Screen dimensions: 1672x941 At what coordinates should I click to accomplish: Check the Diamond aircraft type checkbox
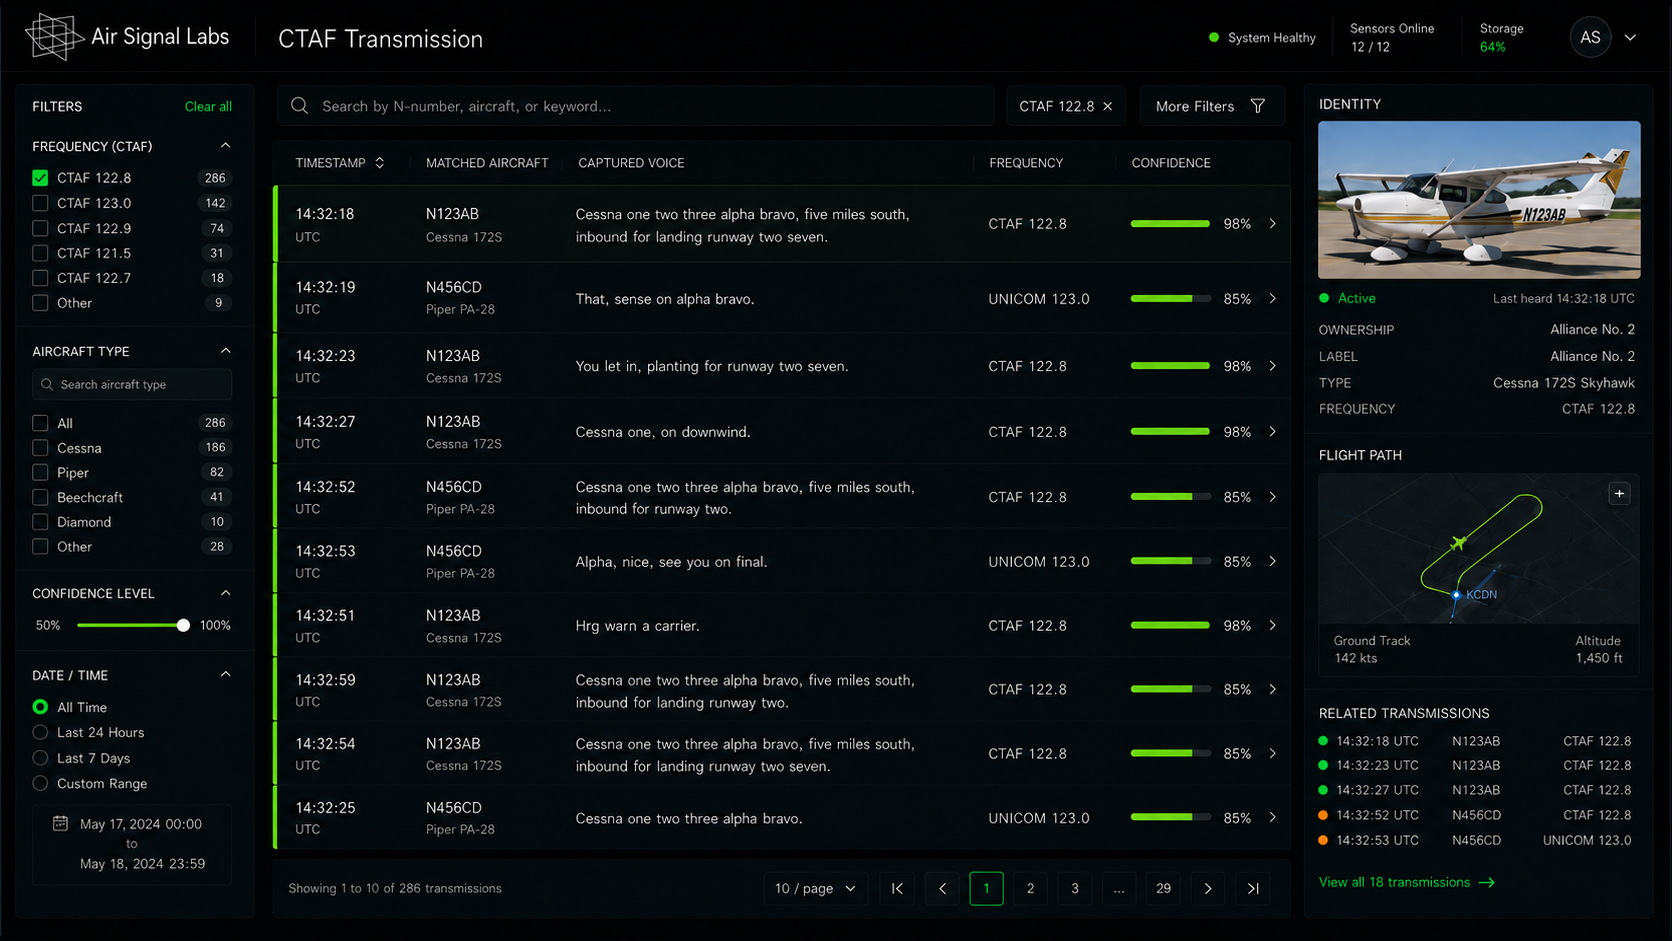(x=40, y=522)
